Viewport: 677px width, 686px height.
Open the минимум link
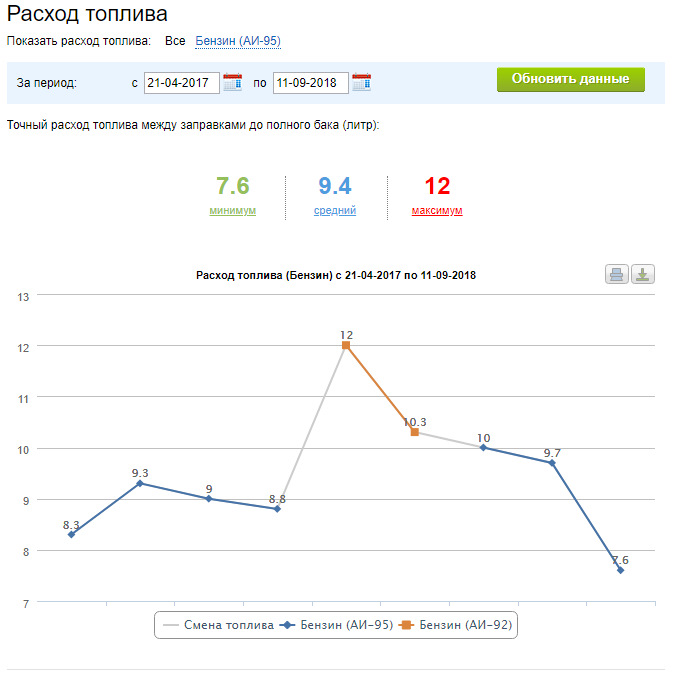click(232, 211)
